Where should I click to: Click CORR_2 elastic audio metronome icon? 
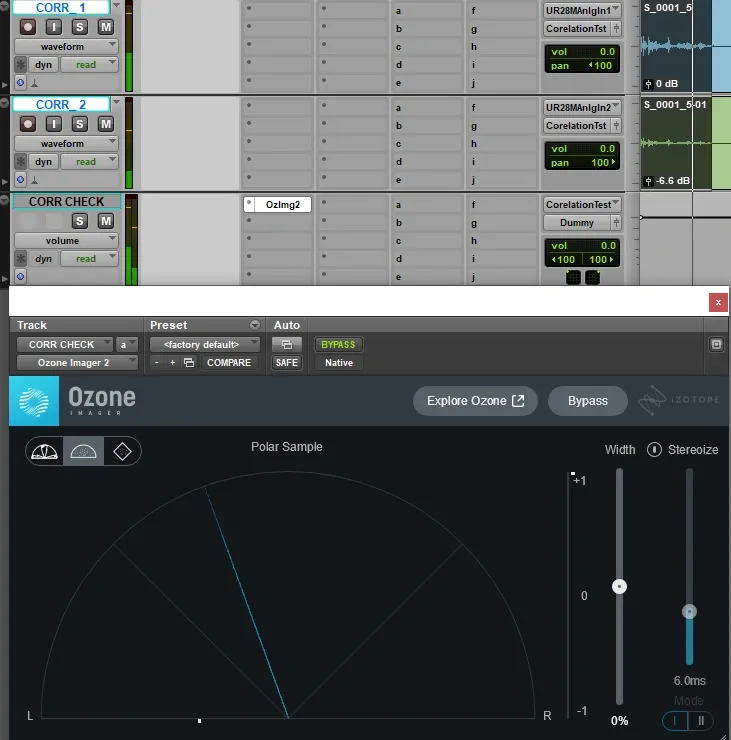tap(34, 180)
